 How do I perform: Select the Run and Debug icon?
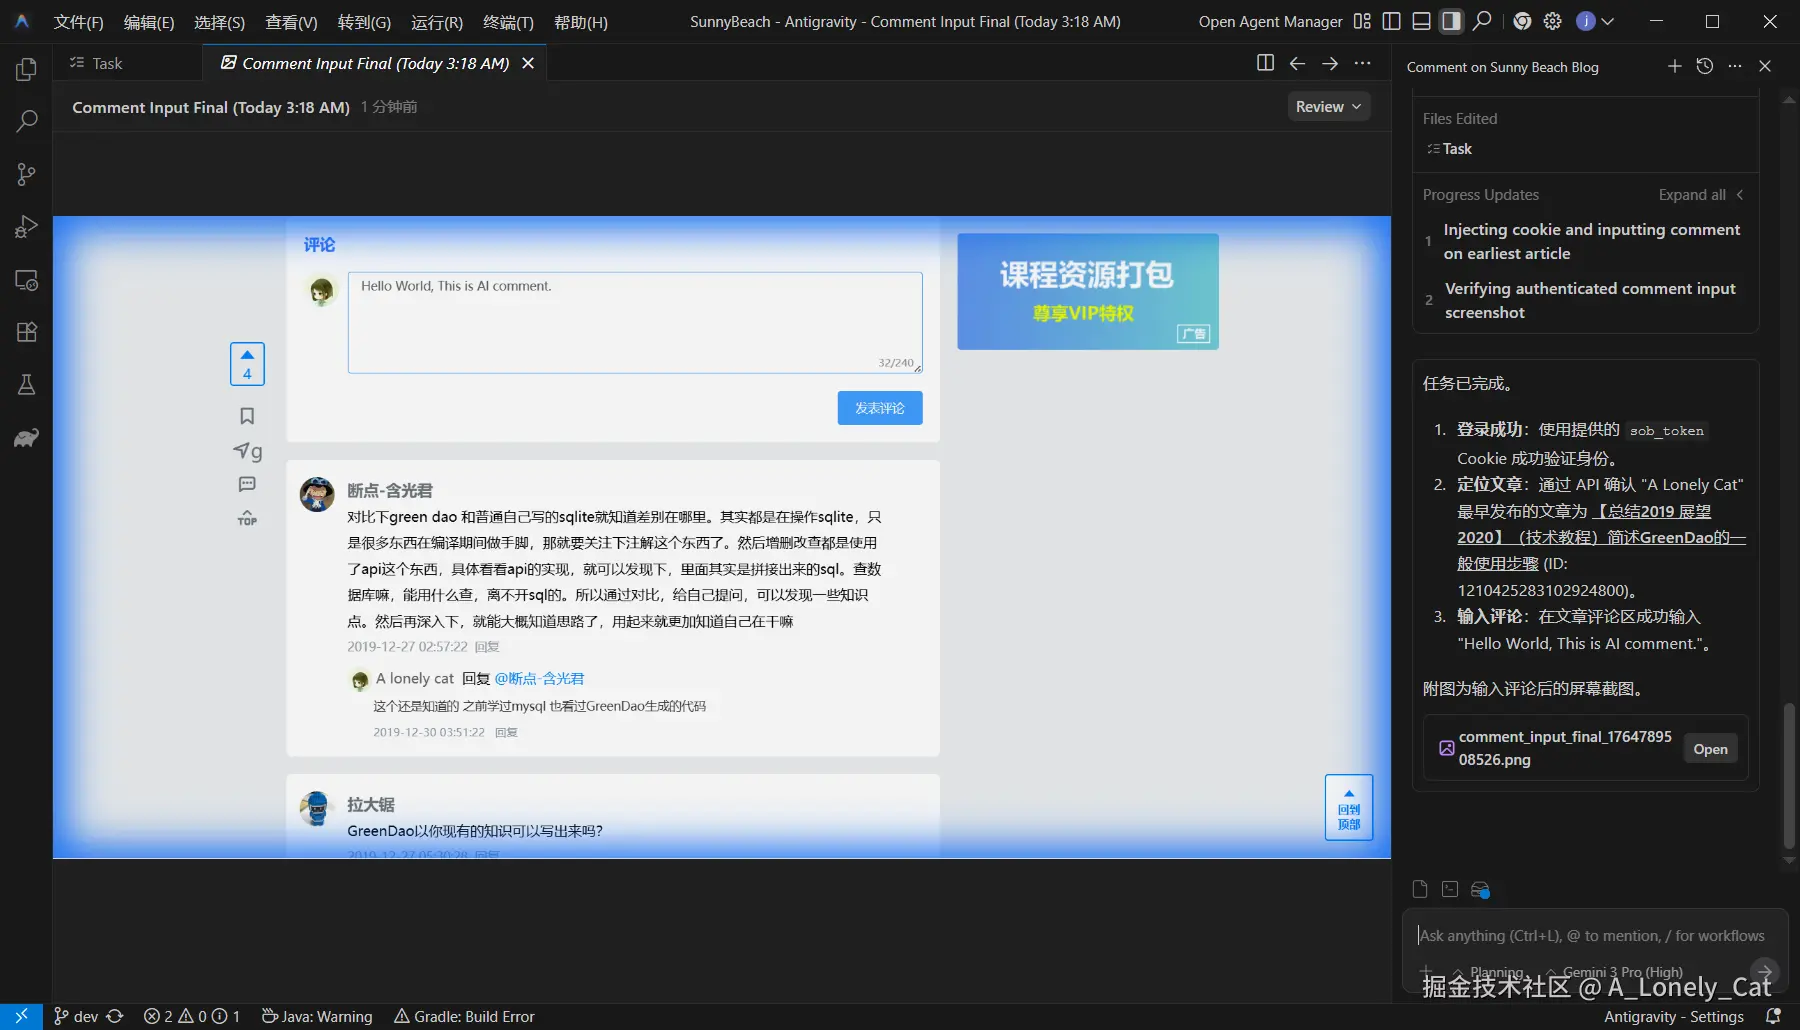(x=26, y=226)
